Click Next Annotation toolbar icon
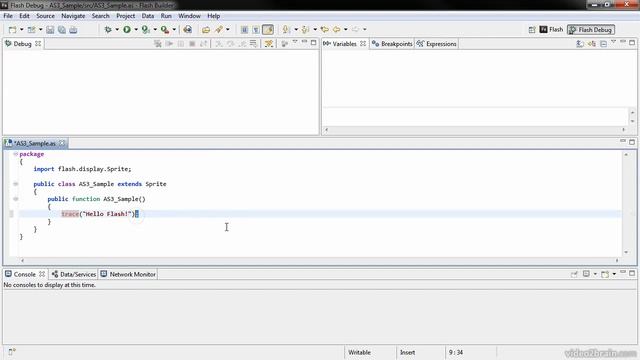The height and width of the screenshot is (360, 640). 287,29
